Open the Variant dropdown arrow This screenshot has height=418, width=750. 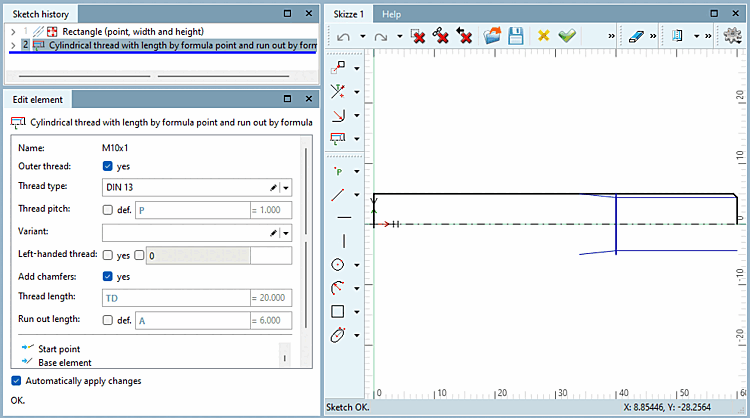coord(286,233)
